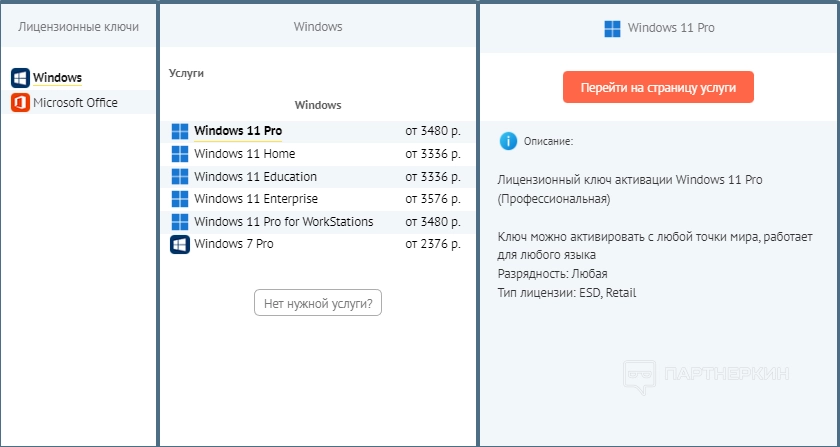The width and height of the screenshot is (840, 447).
Task: Click the Windows 11 Education row icon
Action: click(180, 177)
